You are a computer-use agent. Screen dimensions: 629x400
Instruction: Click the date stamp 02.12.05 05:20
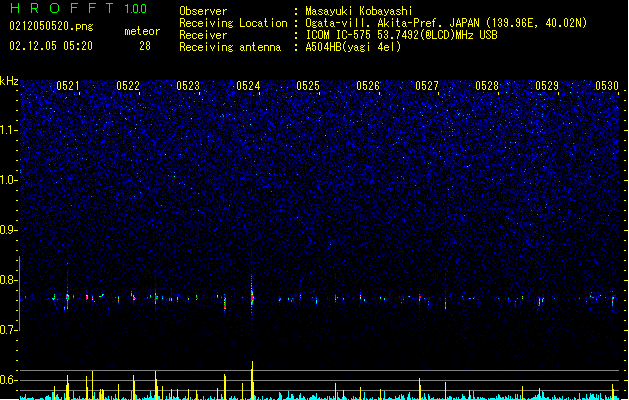pos(51,46)
